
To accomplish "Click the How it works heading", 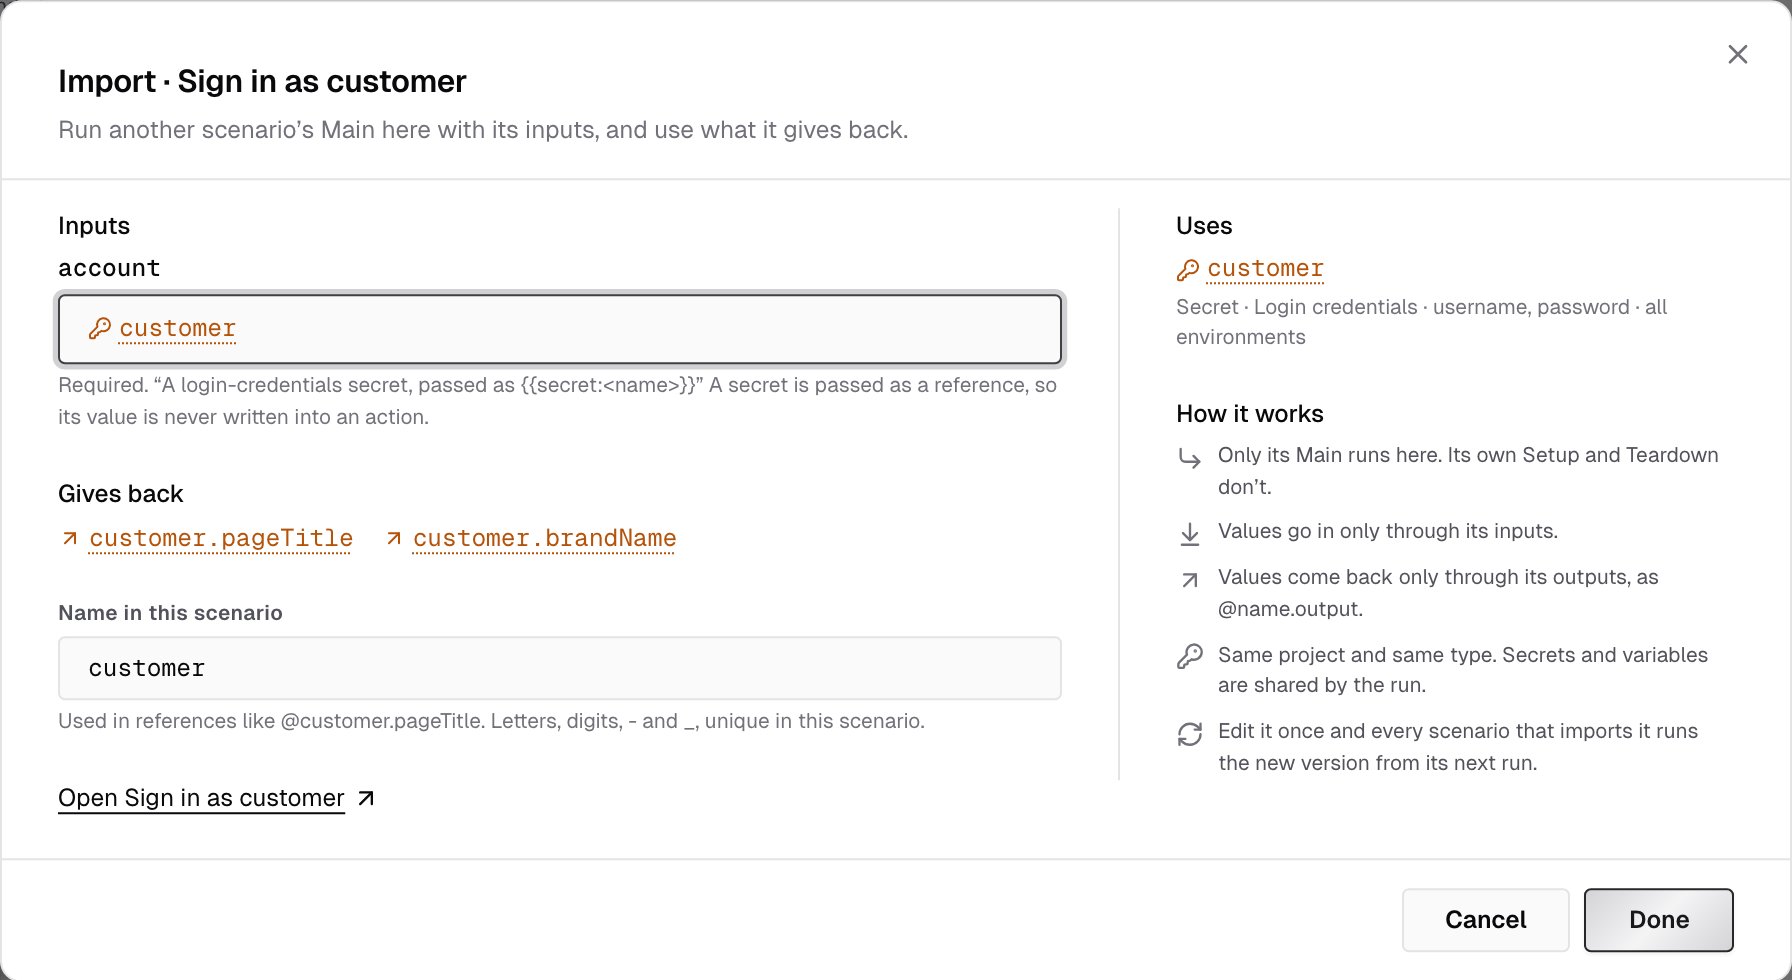I will coord(1250,414).
